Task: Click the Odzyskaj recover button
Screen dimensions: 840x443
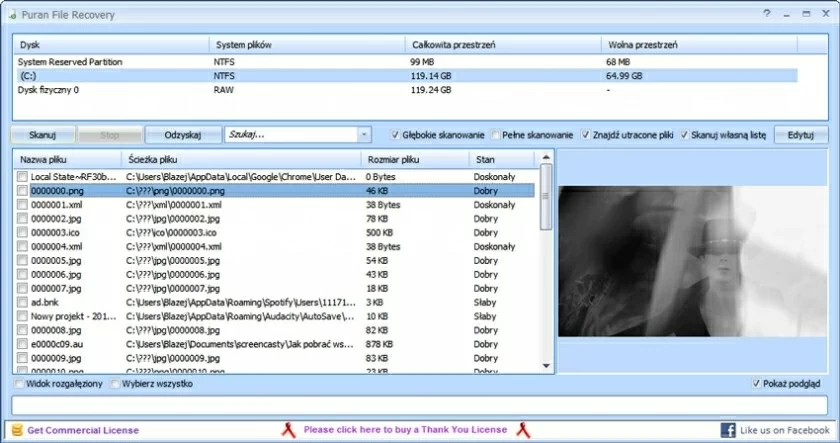Action: click(x=183, y=135)
